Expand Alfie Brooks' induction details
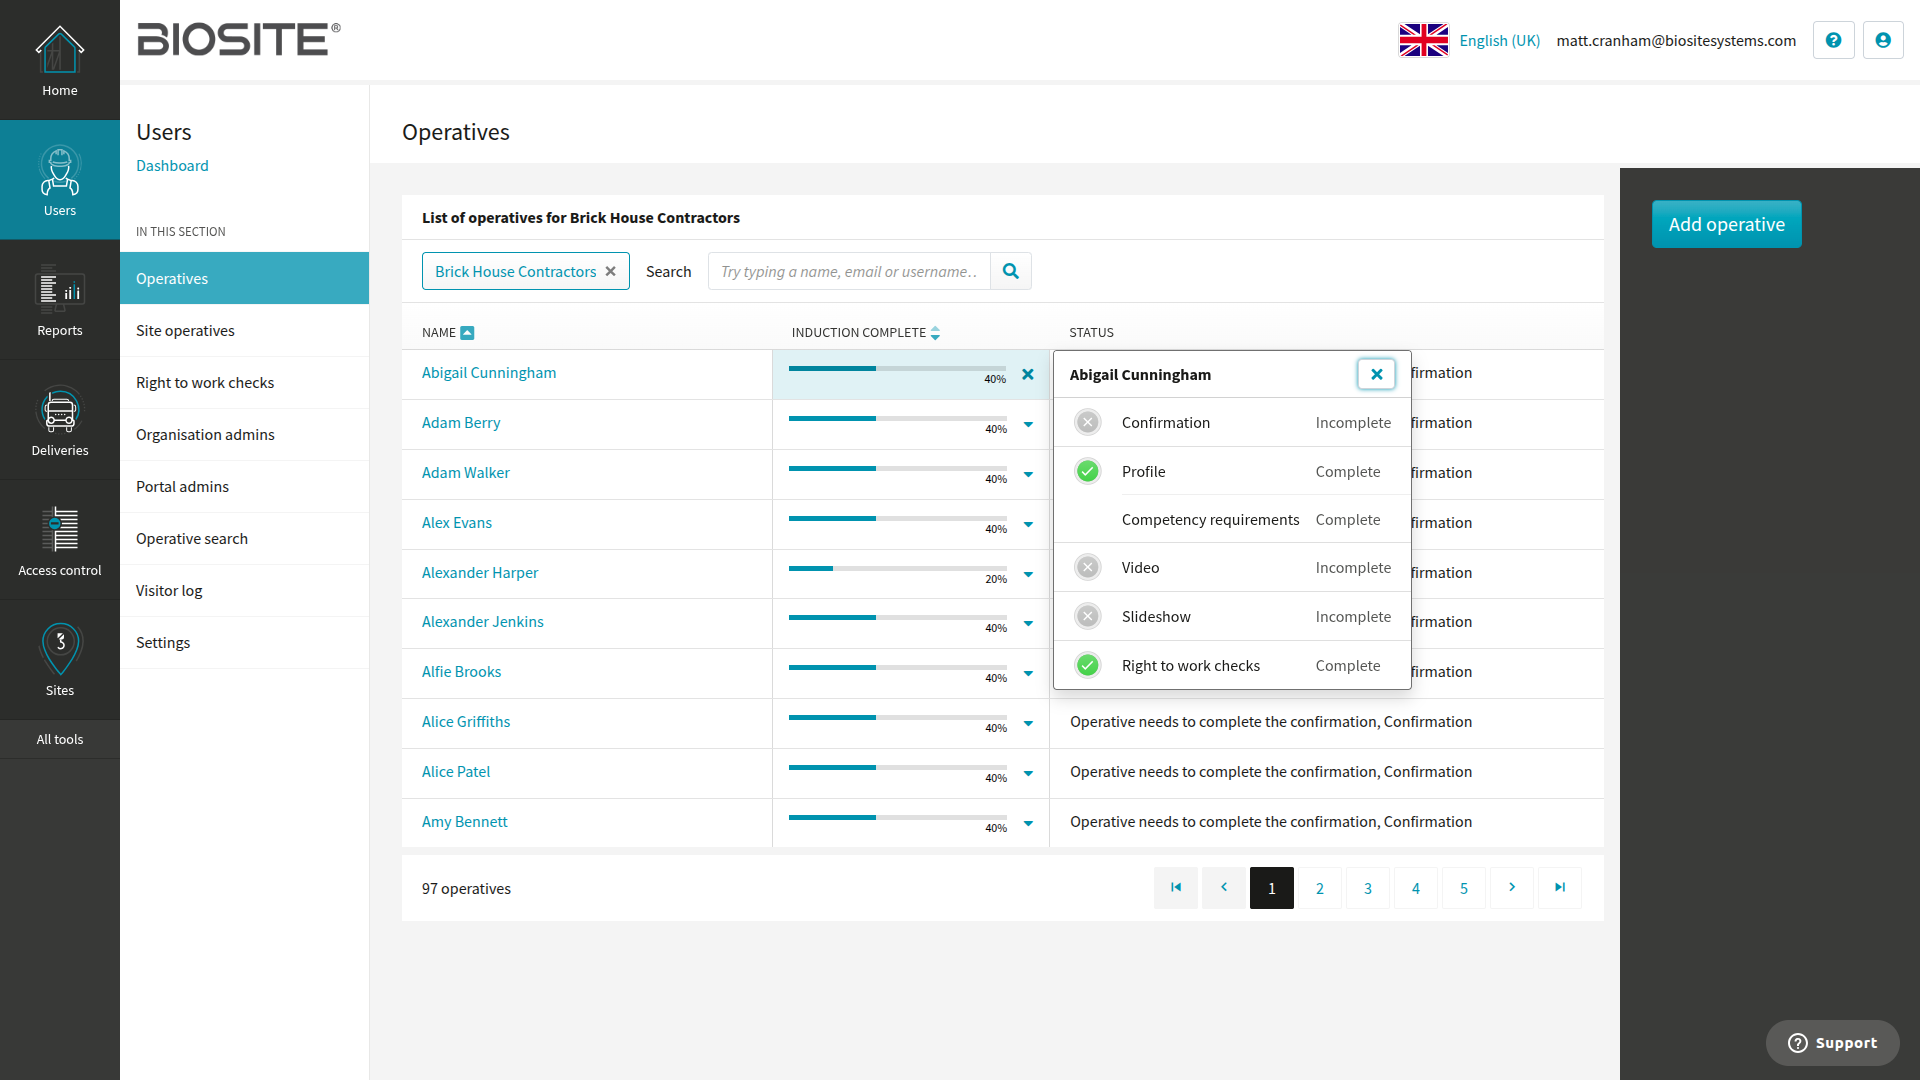 click(x=1028, y=673)
